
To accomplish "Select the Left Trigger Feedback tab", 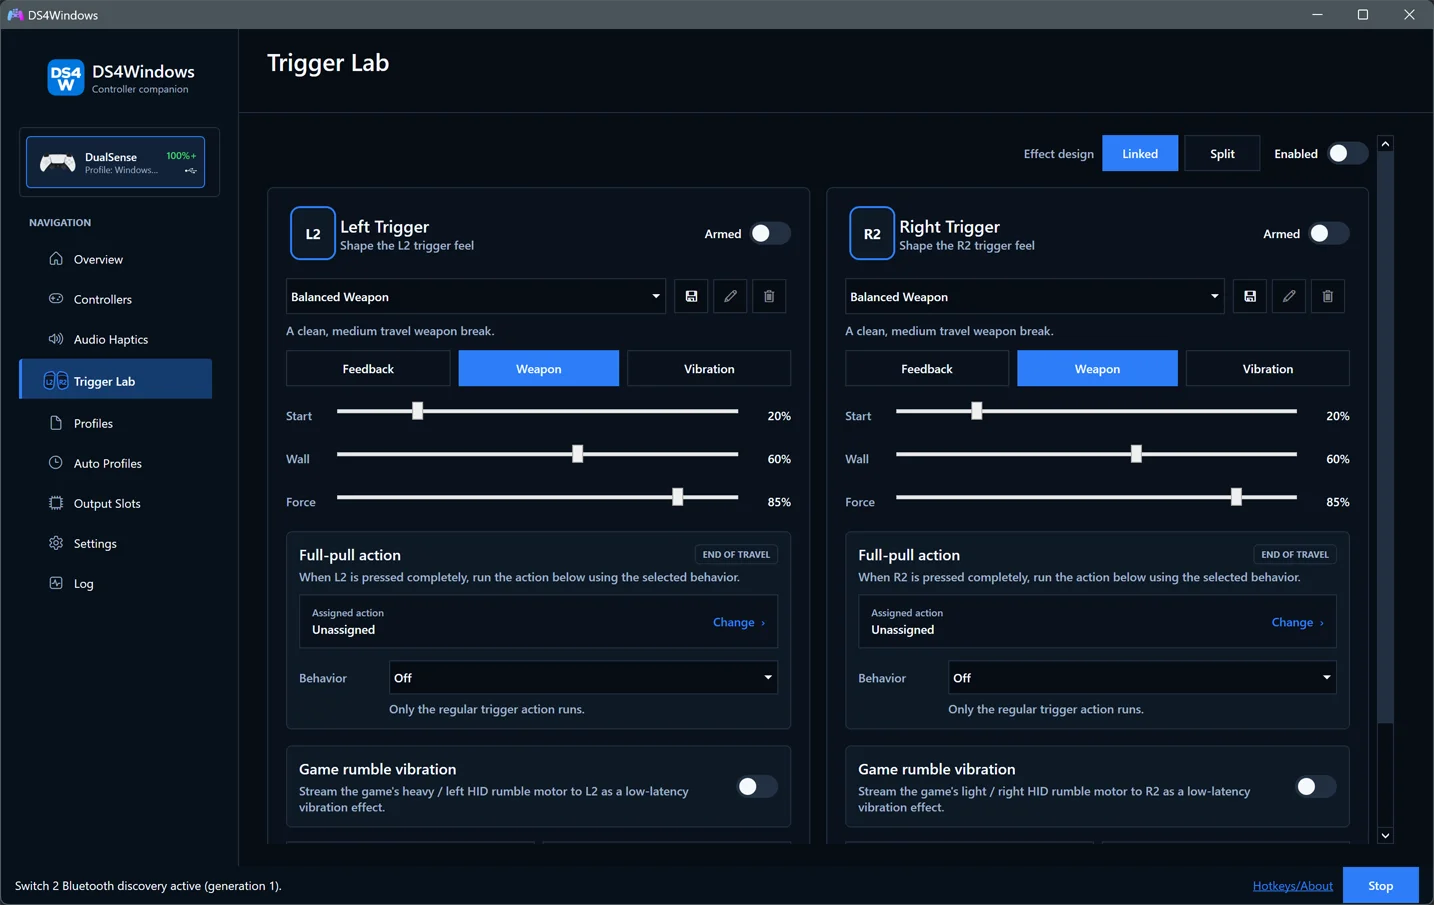I will 368,368.
